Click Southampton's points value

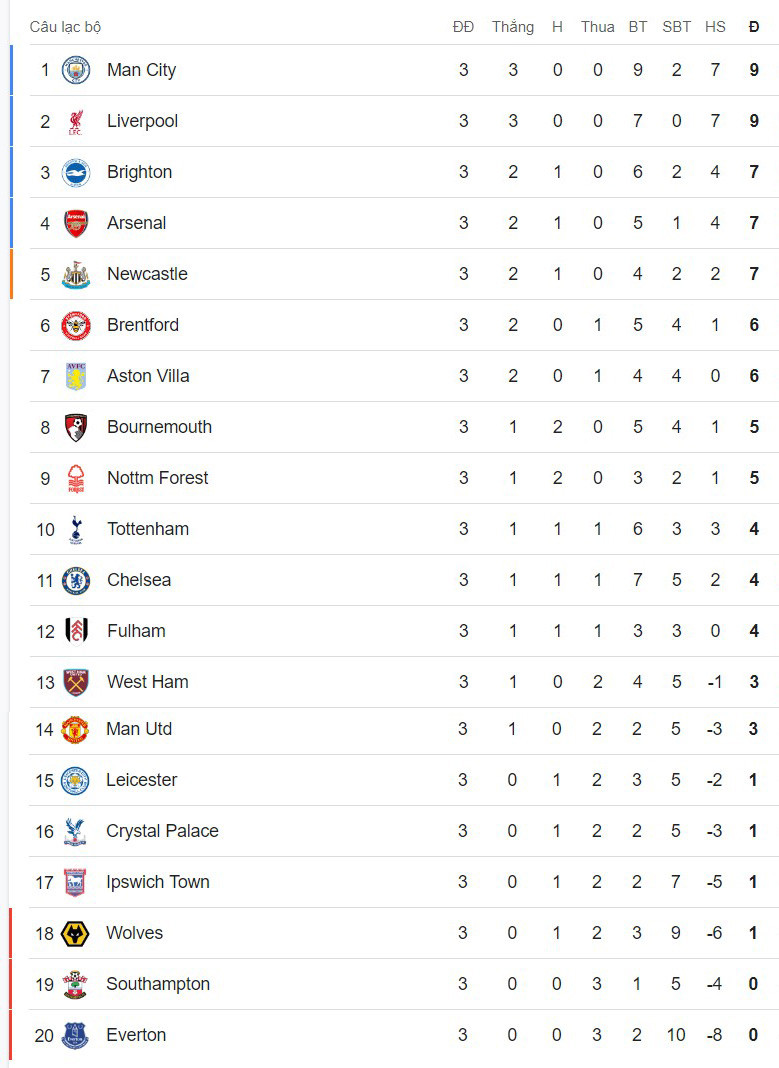click(x=754, y=984)
